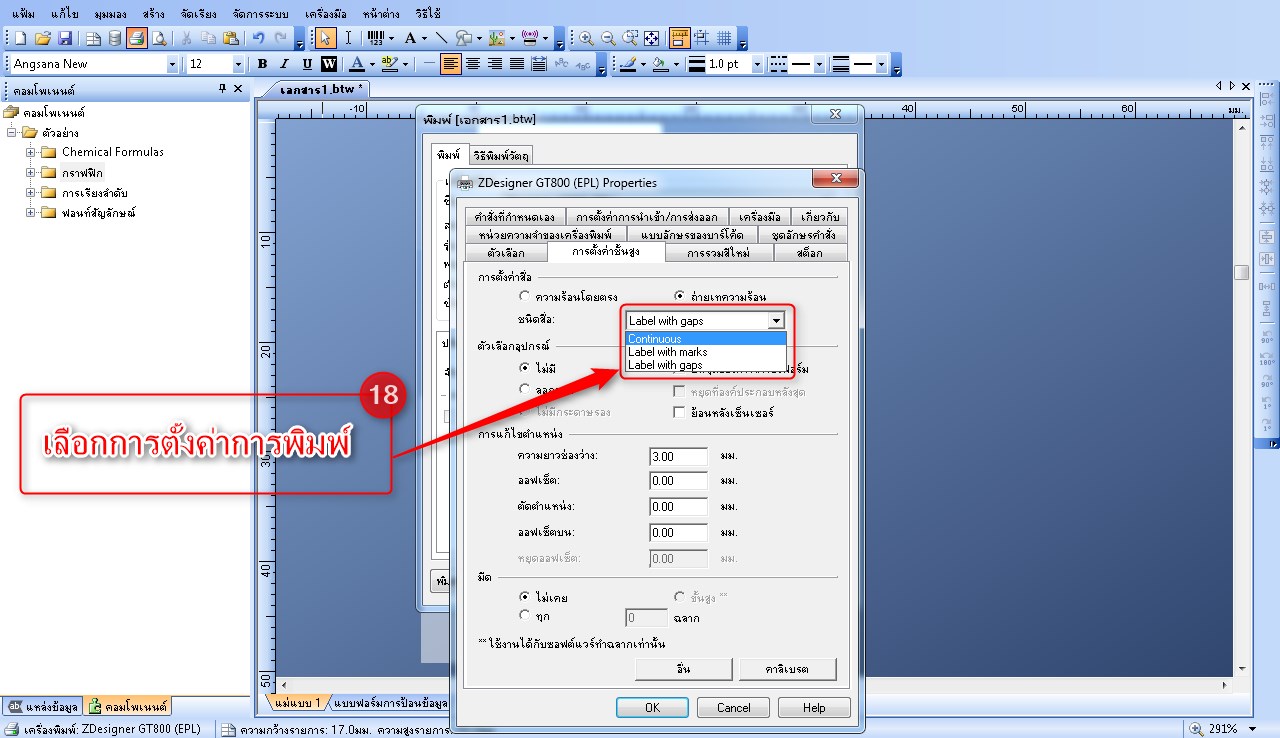Open the font color 'A' swatch
The height and width of the screenshot is (738, 1280).
[x=356, y=64]
